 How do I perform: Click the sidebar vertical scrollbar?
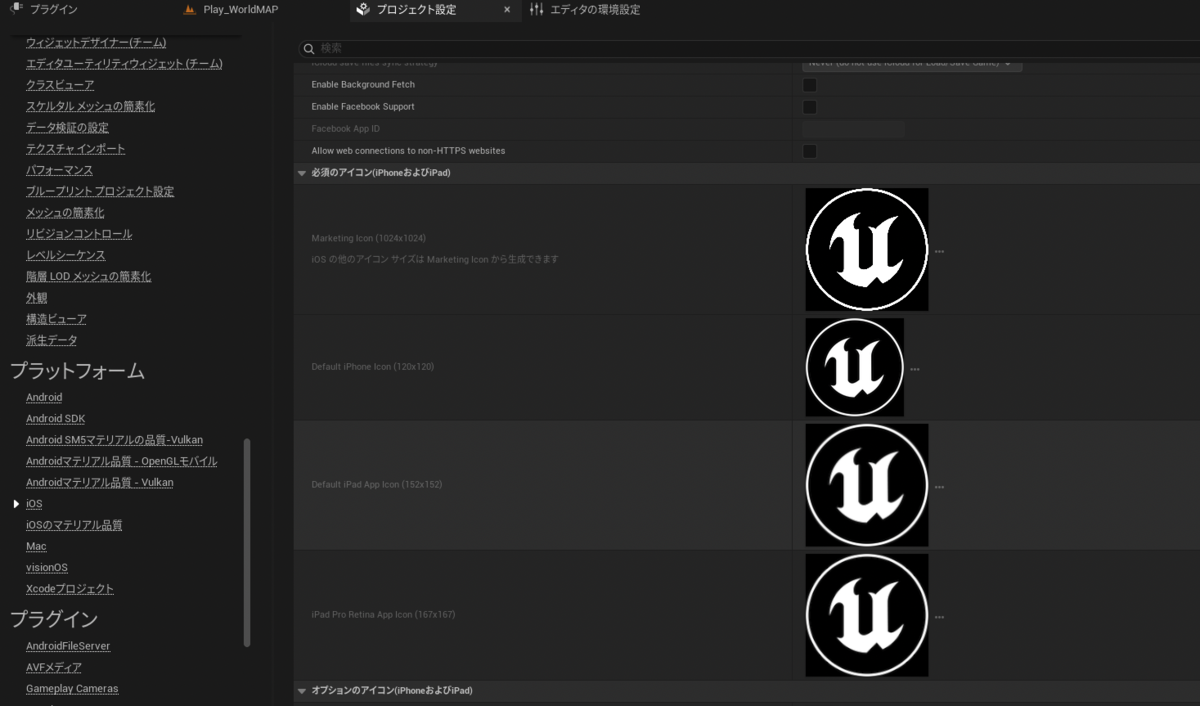point(247,543)
